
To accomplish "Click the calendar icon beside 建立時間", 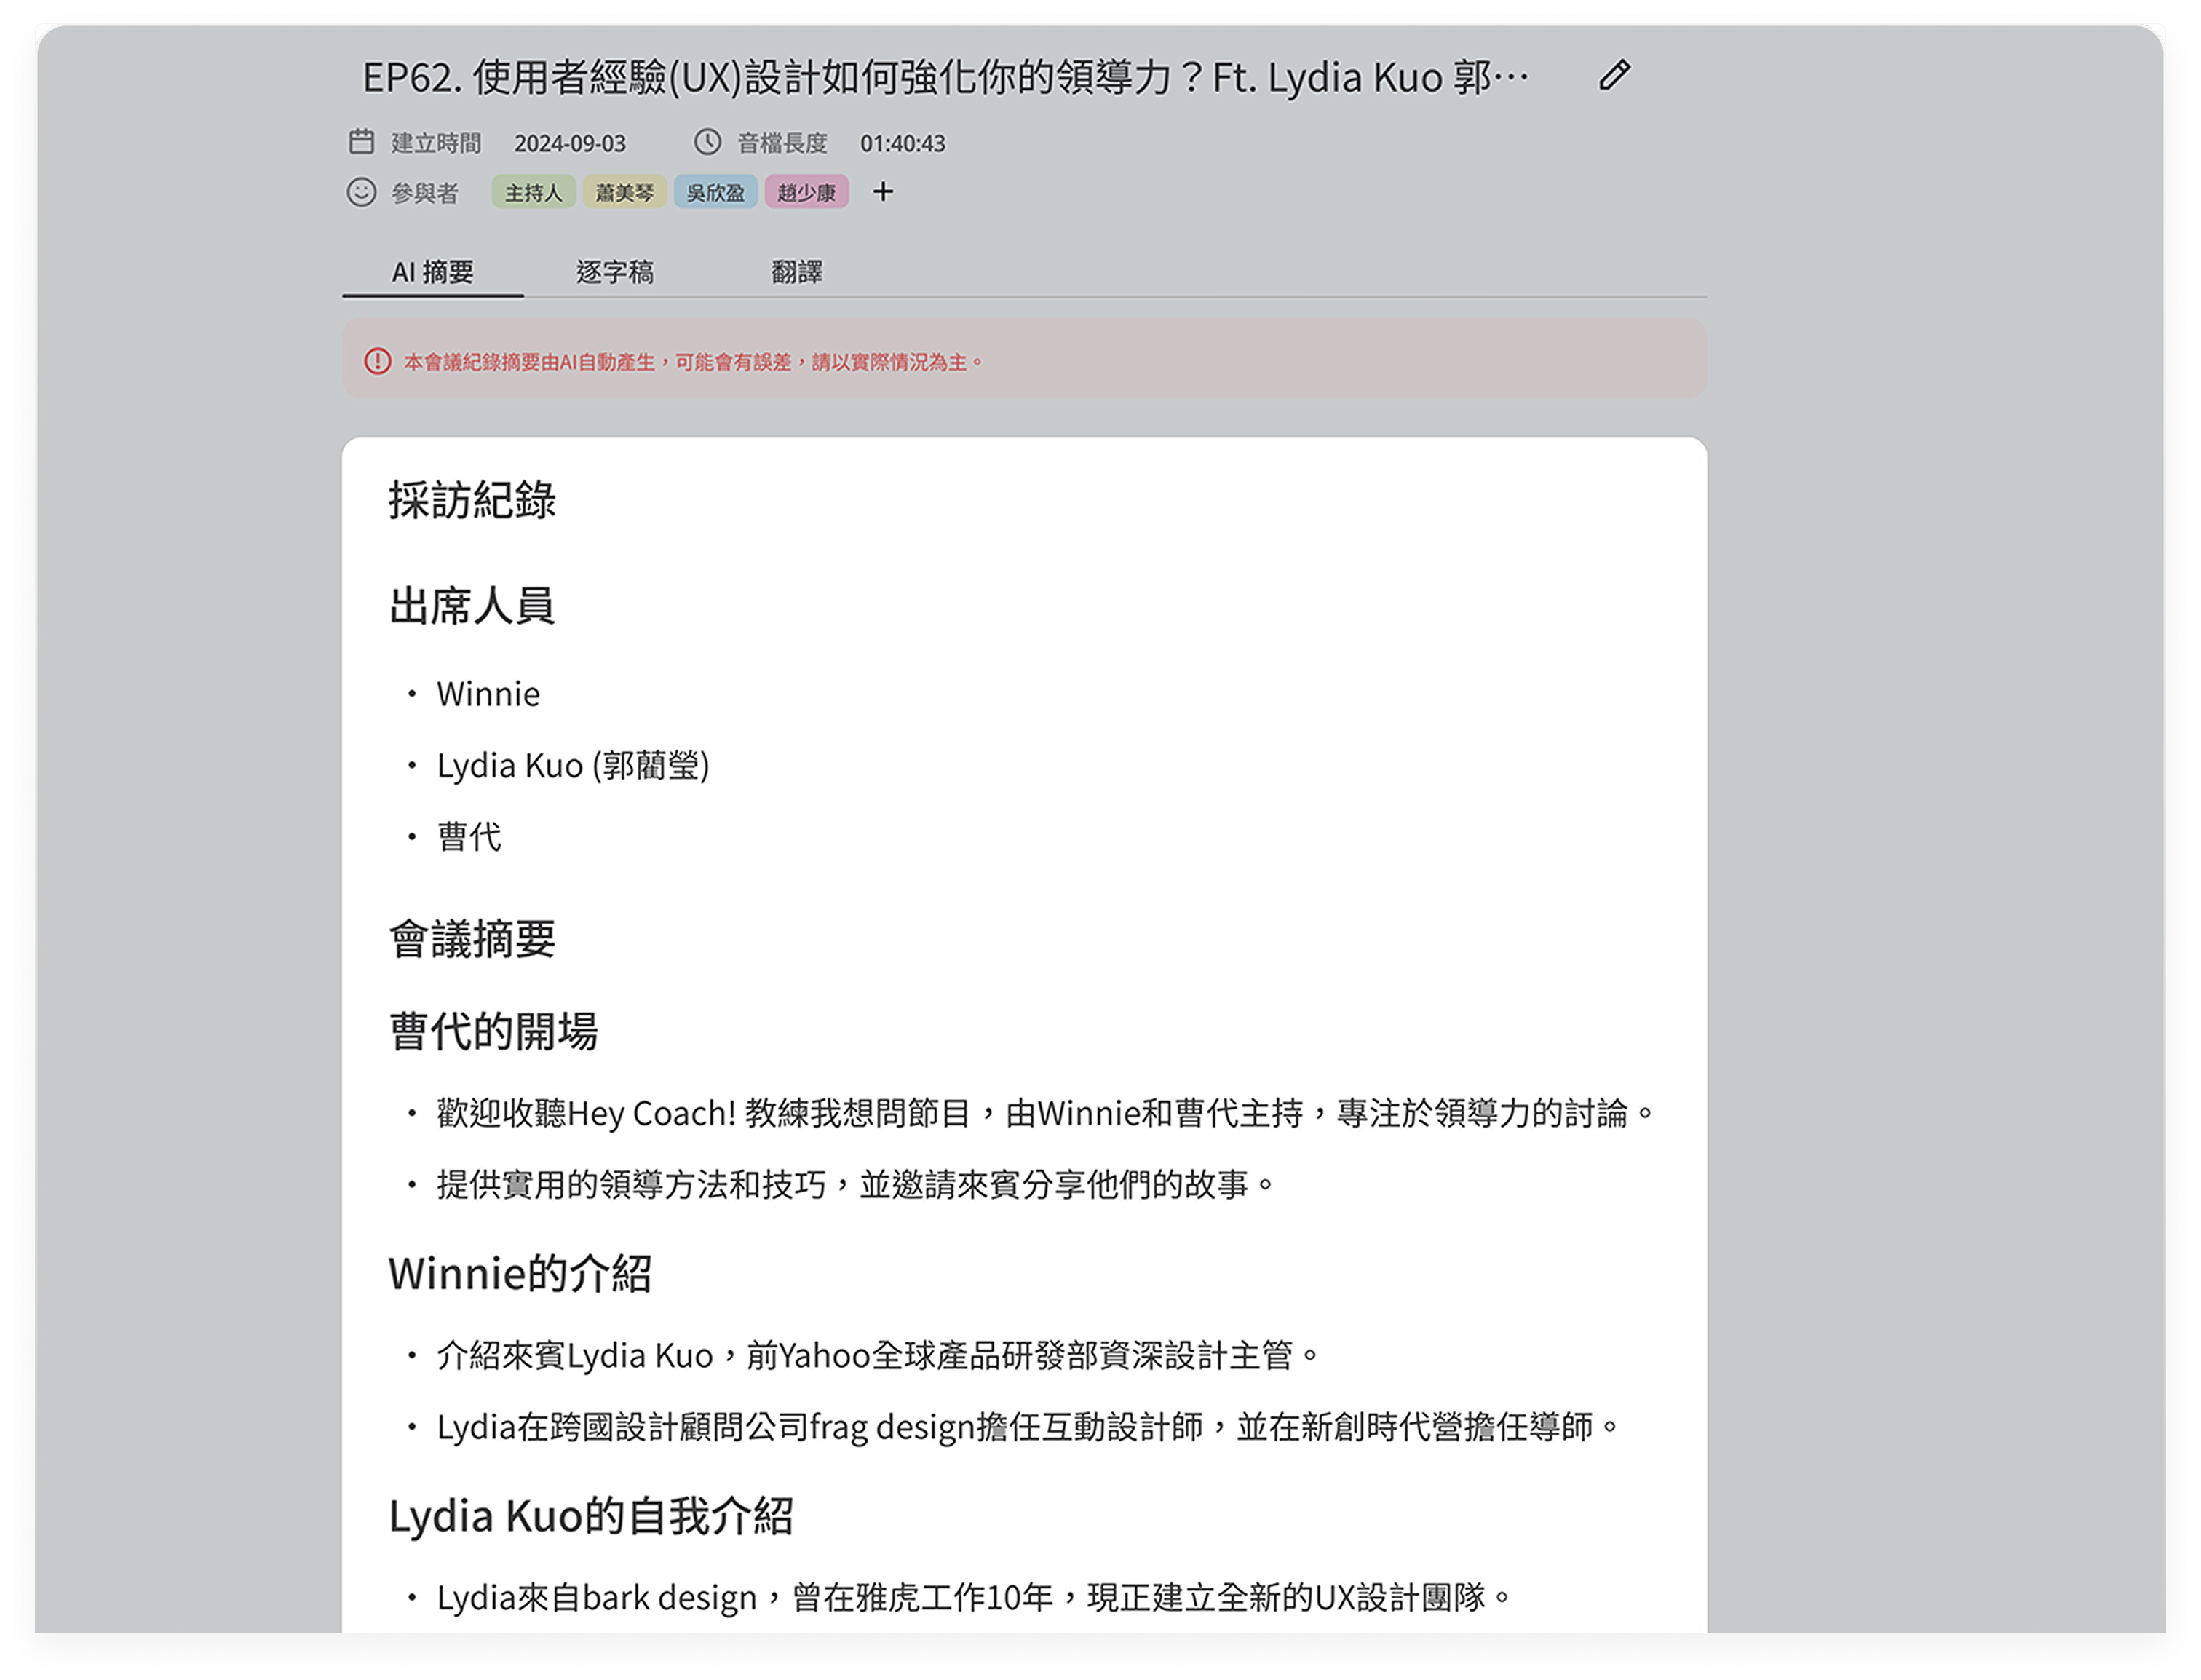I will click(361, 142).
